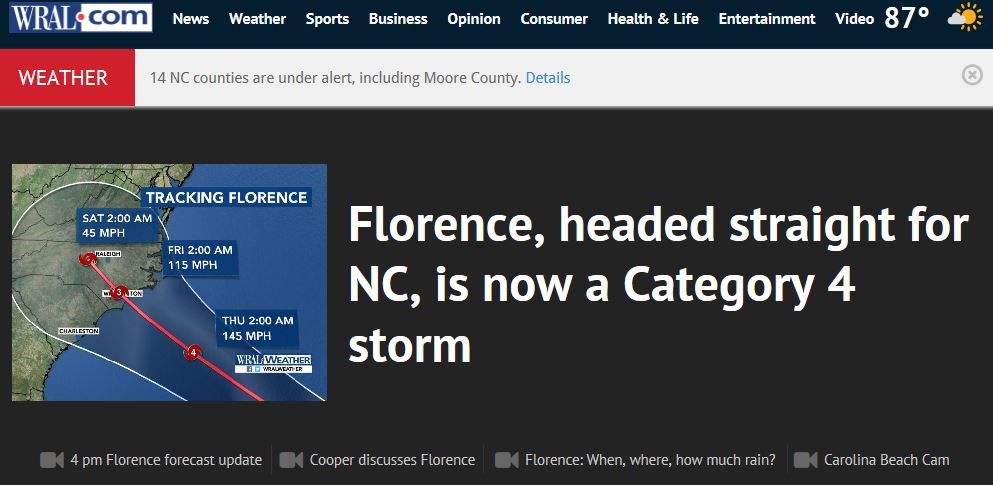Select the Opinion nav item
This screenshot has width=993, height=492.
pos(474,19)
